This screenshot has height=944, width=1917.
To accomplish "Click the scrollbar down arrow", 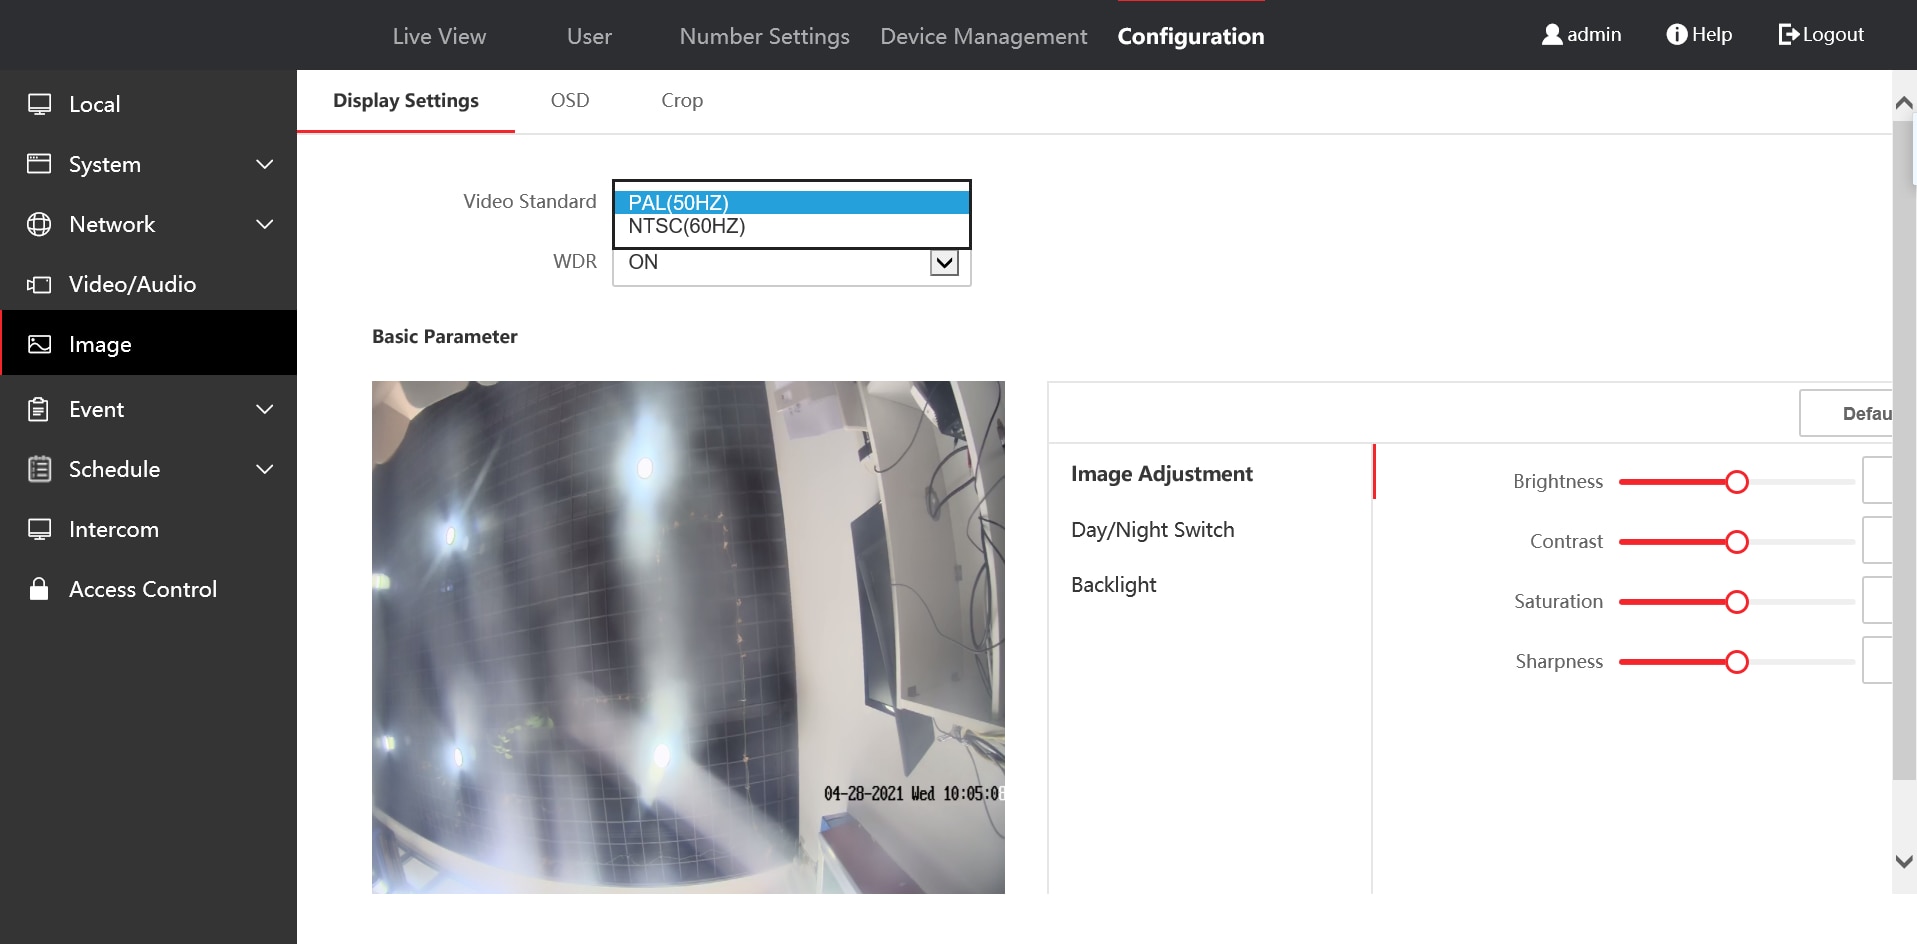I will click(x=1904, y=861).
